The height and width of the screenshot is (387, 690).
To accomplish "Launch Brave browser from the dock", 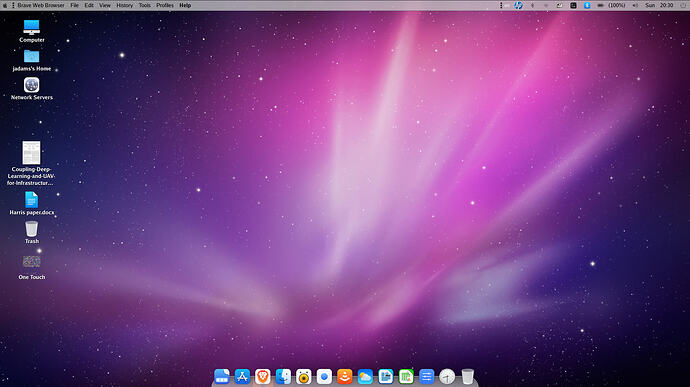I will [x=263, y=376].
